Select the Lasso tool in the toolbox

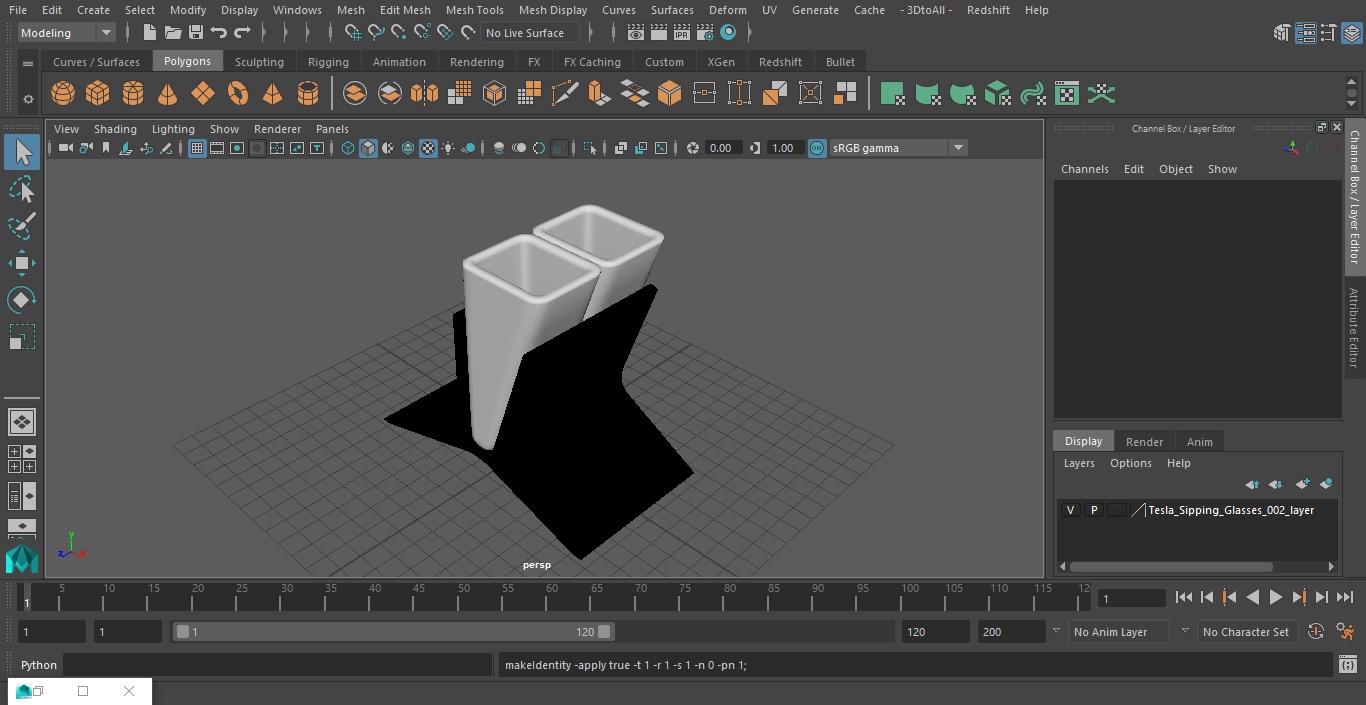22,190
